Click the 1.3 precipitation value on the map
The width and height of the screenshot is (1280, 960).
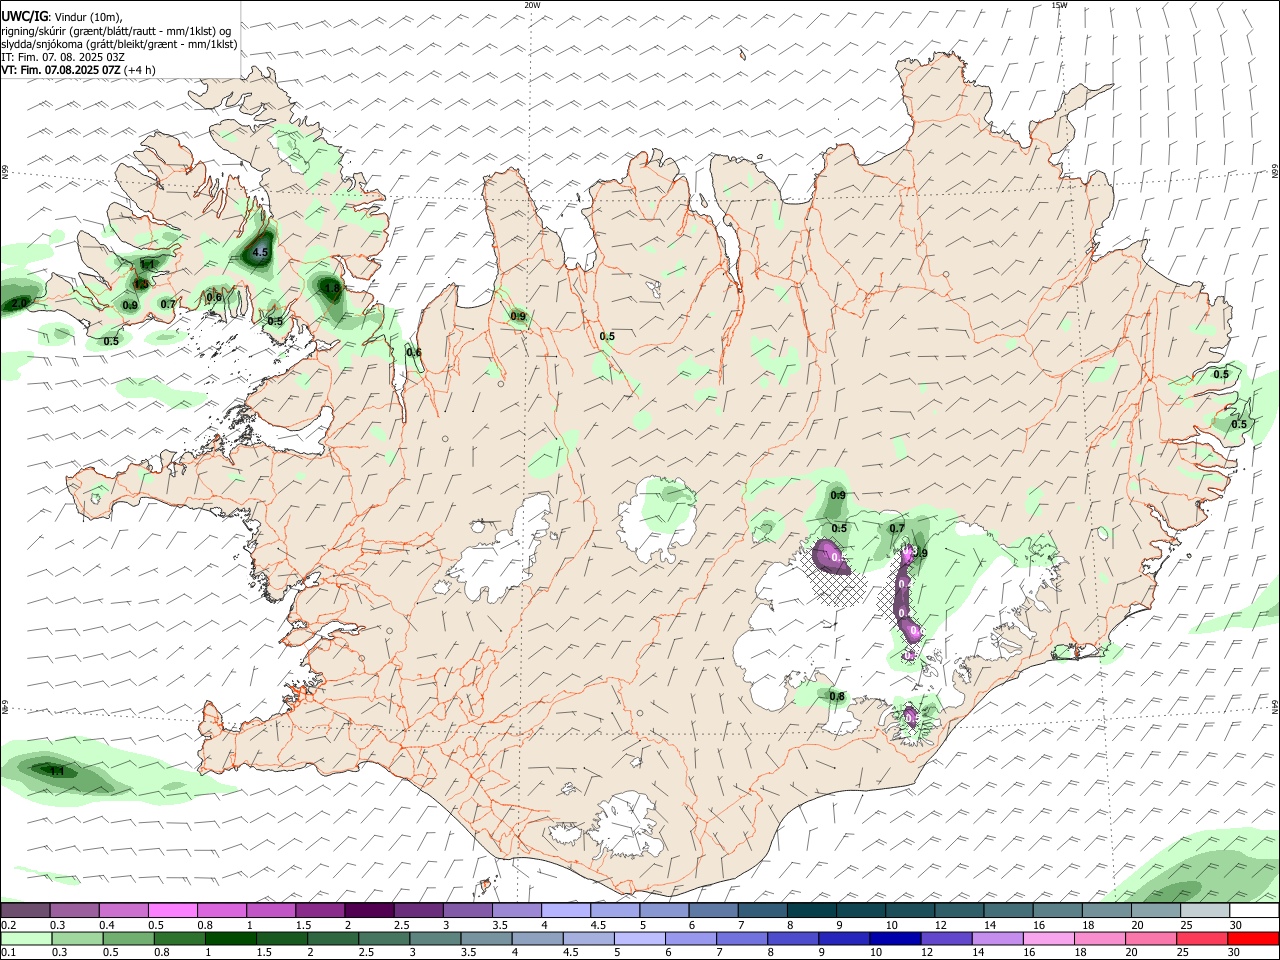[141, 284]
